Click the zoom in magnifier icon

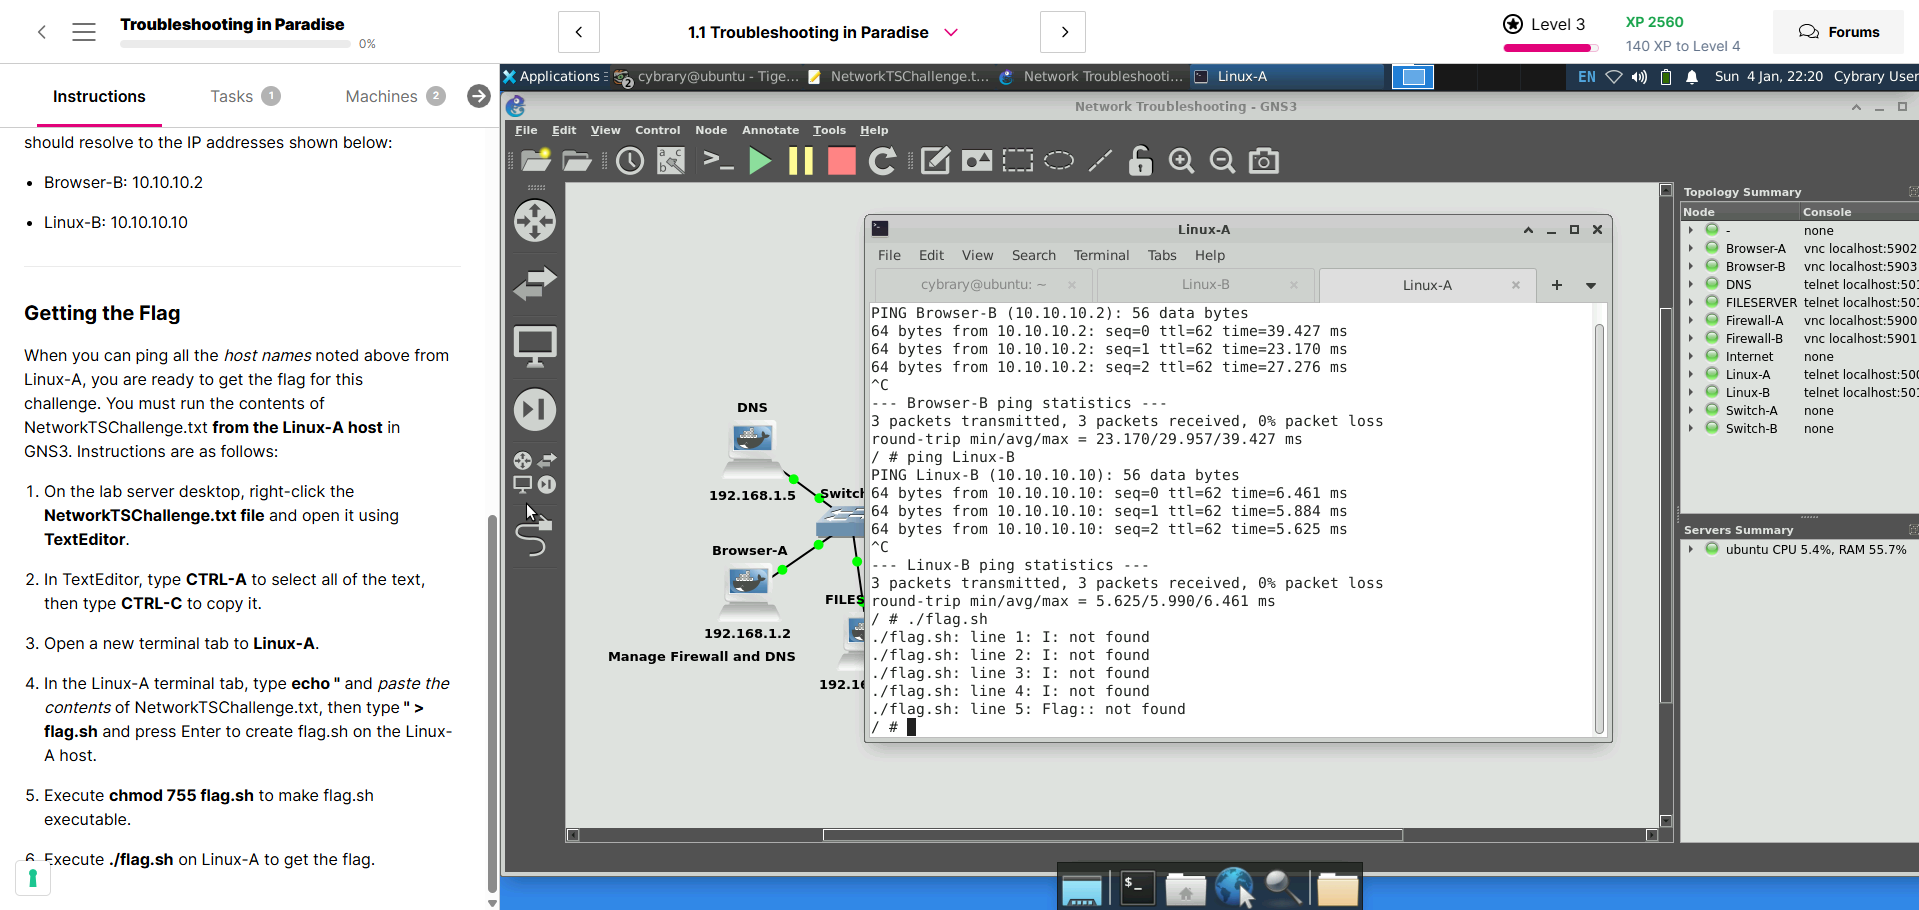(x=1181, y=161)
